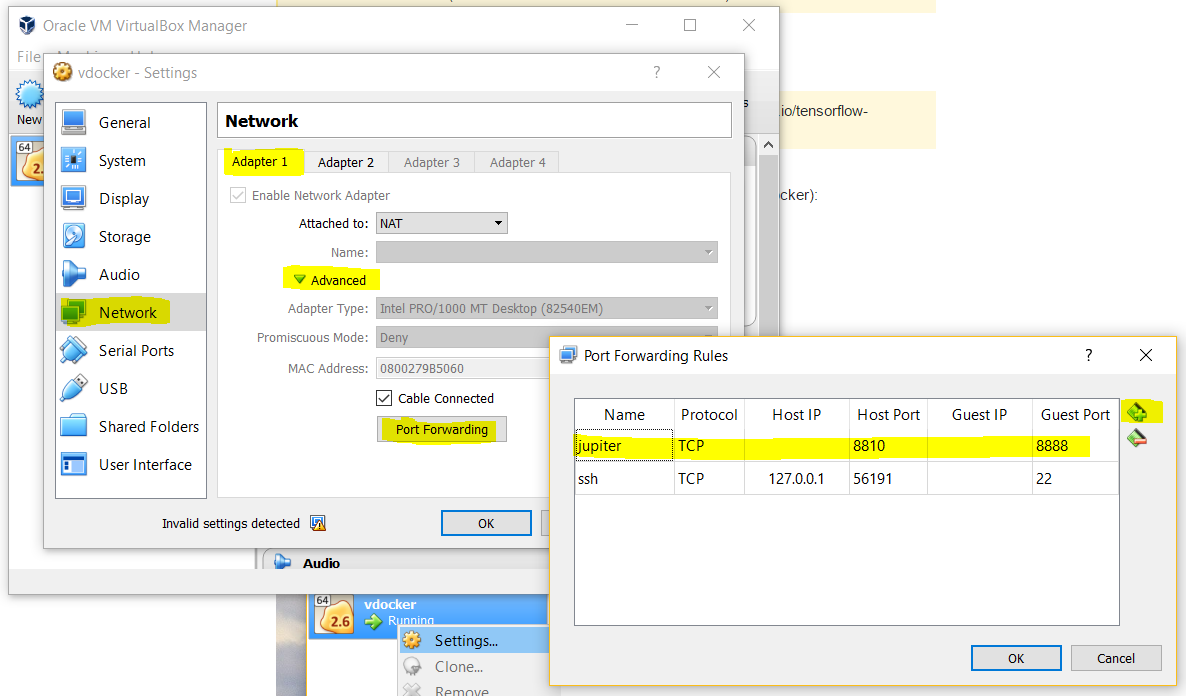1186x696 pixels.
Task: Add new port forwarding rule
Action: pos(1137,412)
